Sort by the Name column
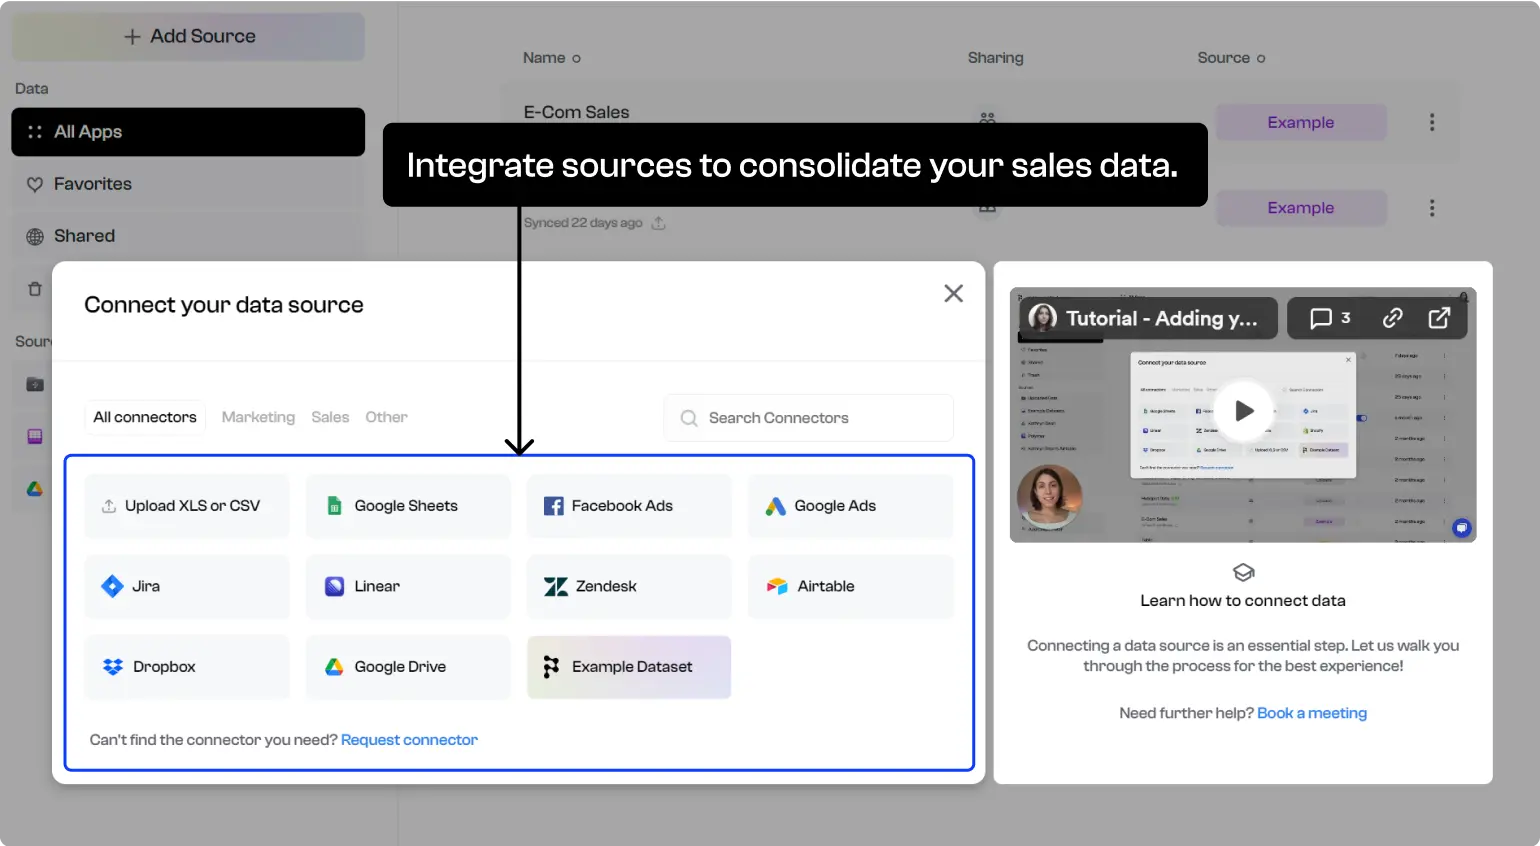This screenshot has height=846, width=1540. (x=552, y=58)
